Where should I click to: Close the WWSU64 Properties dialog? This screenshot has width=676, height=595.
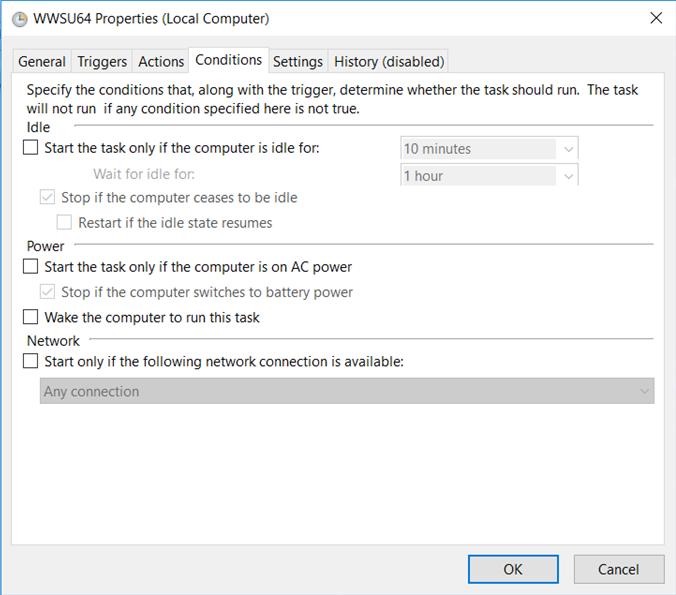(x=656, y=18)
